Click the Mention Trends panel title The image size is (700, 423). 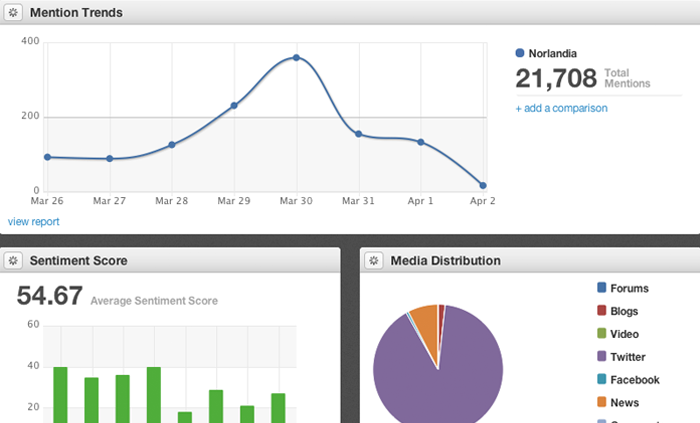[76, 12]
